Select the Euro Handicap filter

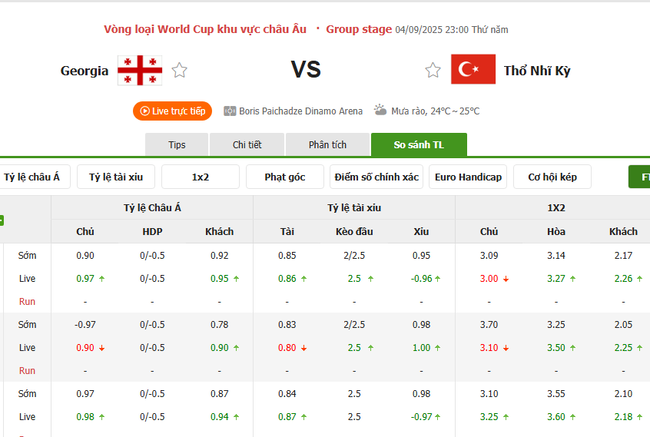[468, 177]
